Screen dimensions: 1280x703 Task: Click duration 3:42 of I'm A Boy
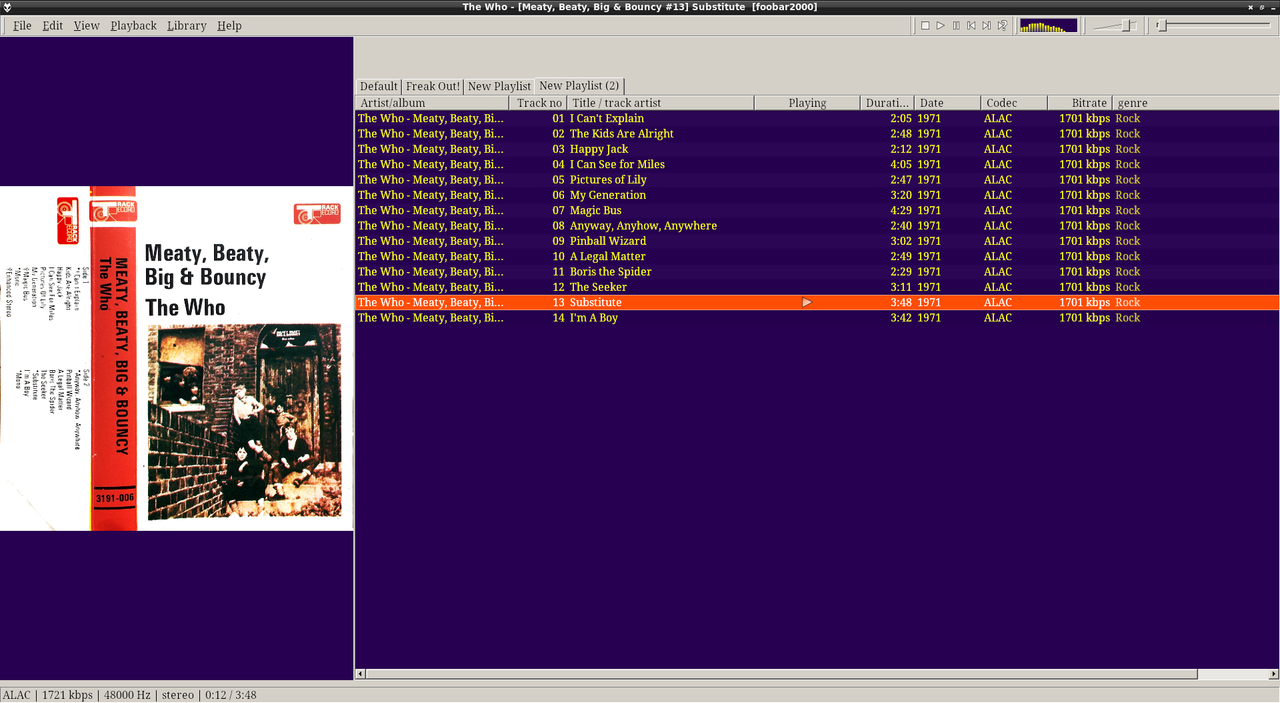(x=901, y=318)
